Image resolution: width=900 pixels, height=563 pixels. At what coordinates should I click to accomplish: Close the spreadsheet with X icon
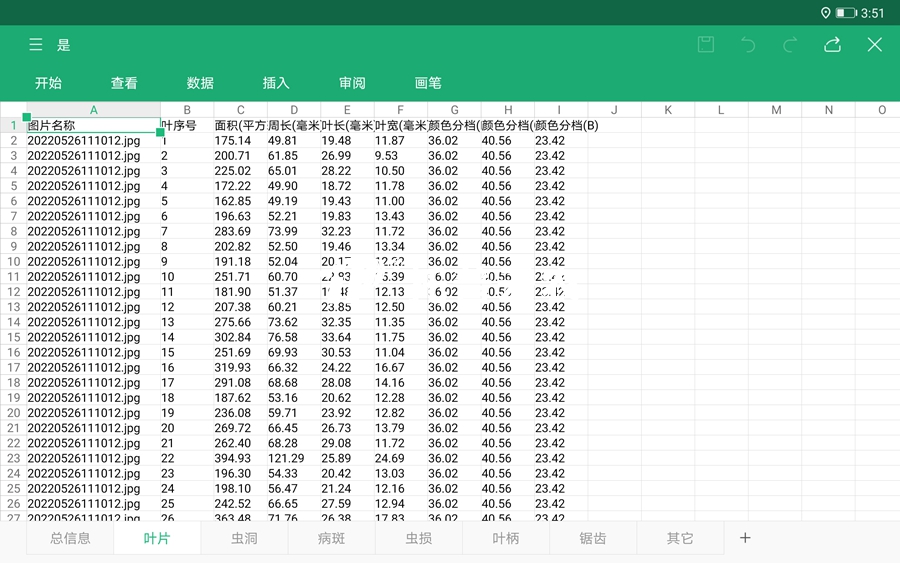[875, 45]
